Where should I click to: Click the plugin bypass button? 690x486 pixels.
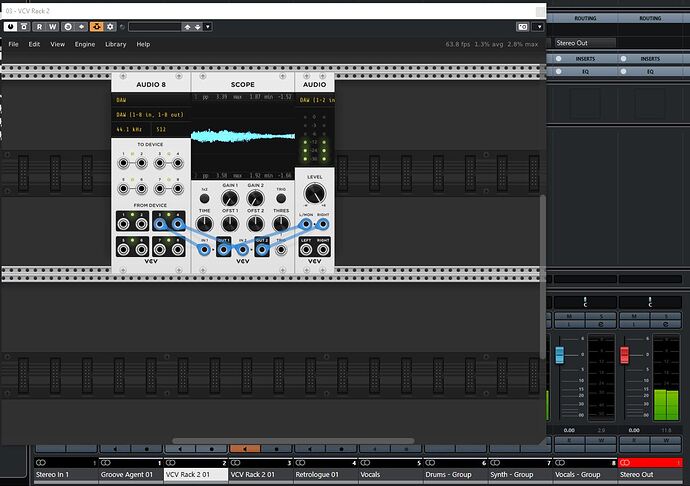tap(24, 27)
